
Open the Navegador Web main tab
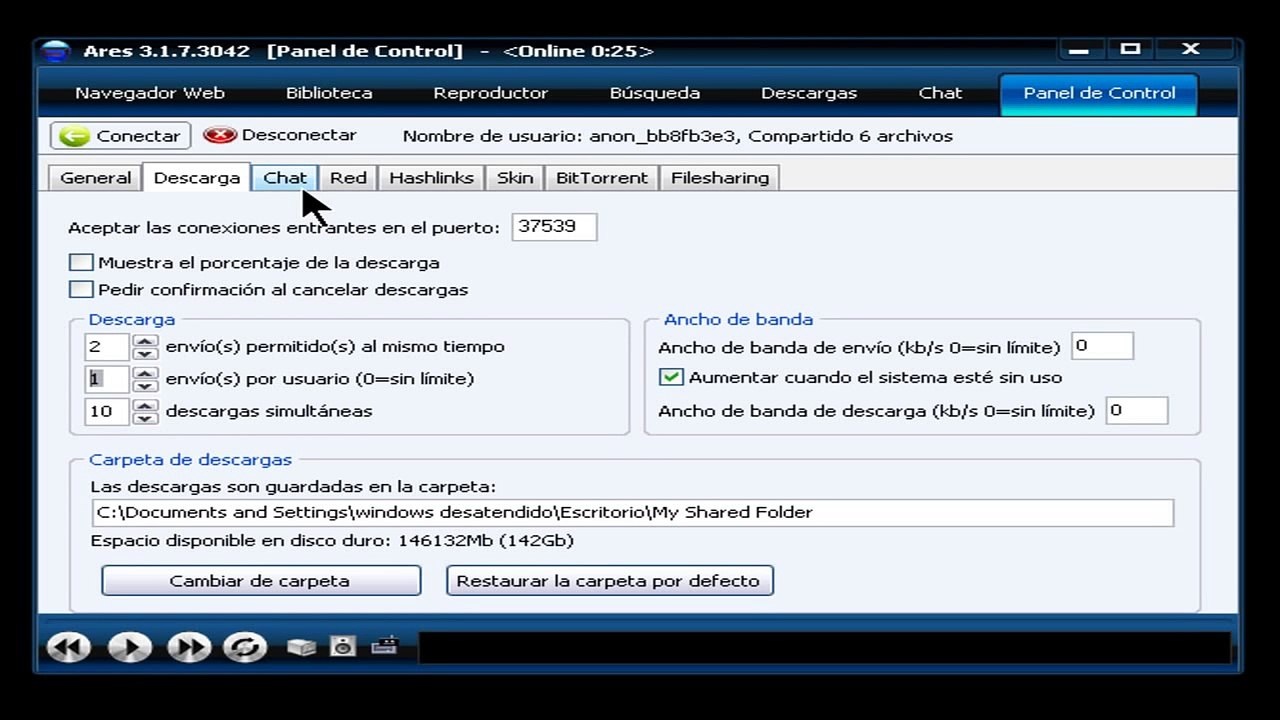(x=150, y=93)
